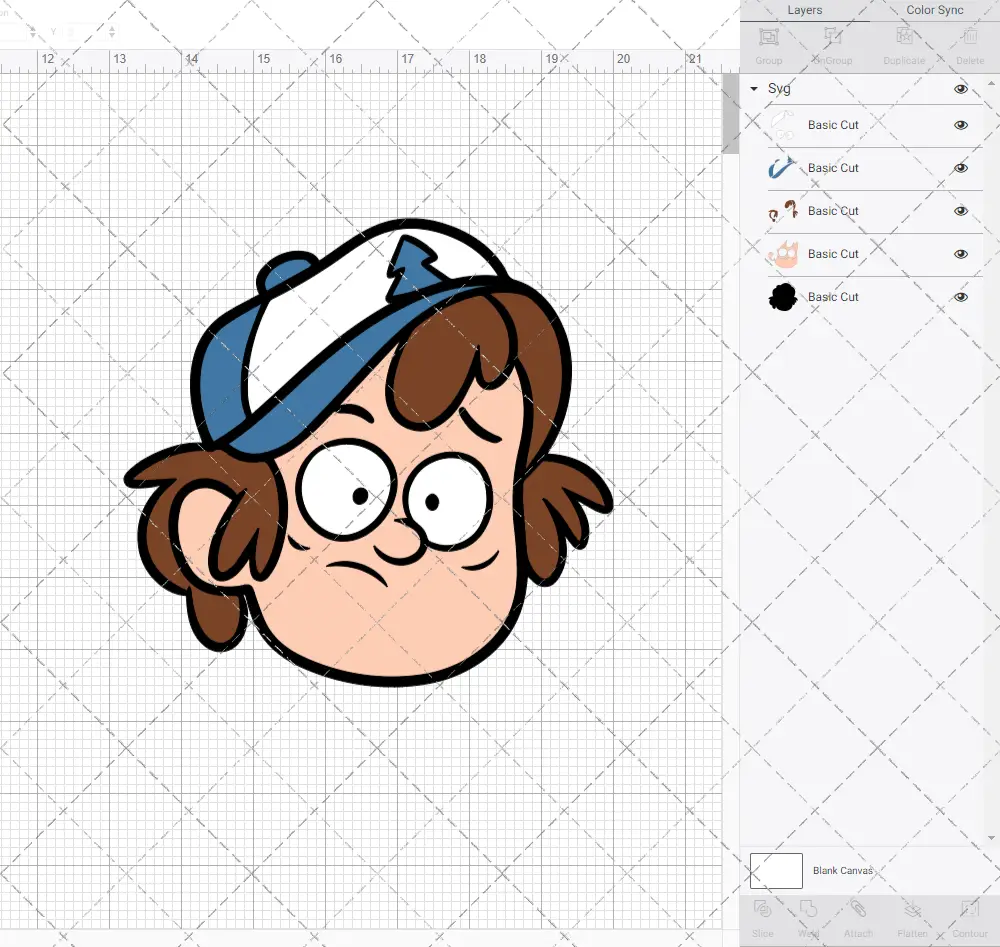The height and width of the screenshot is (947, 1000).
Task: Collapse the Svg group in layers
Action: pos(754,89)
